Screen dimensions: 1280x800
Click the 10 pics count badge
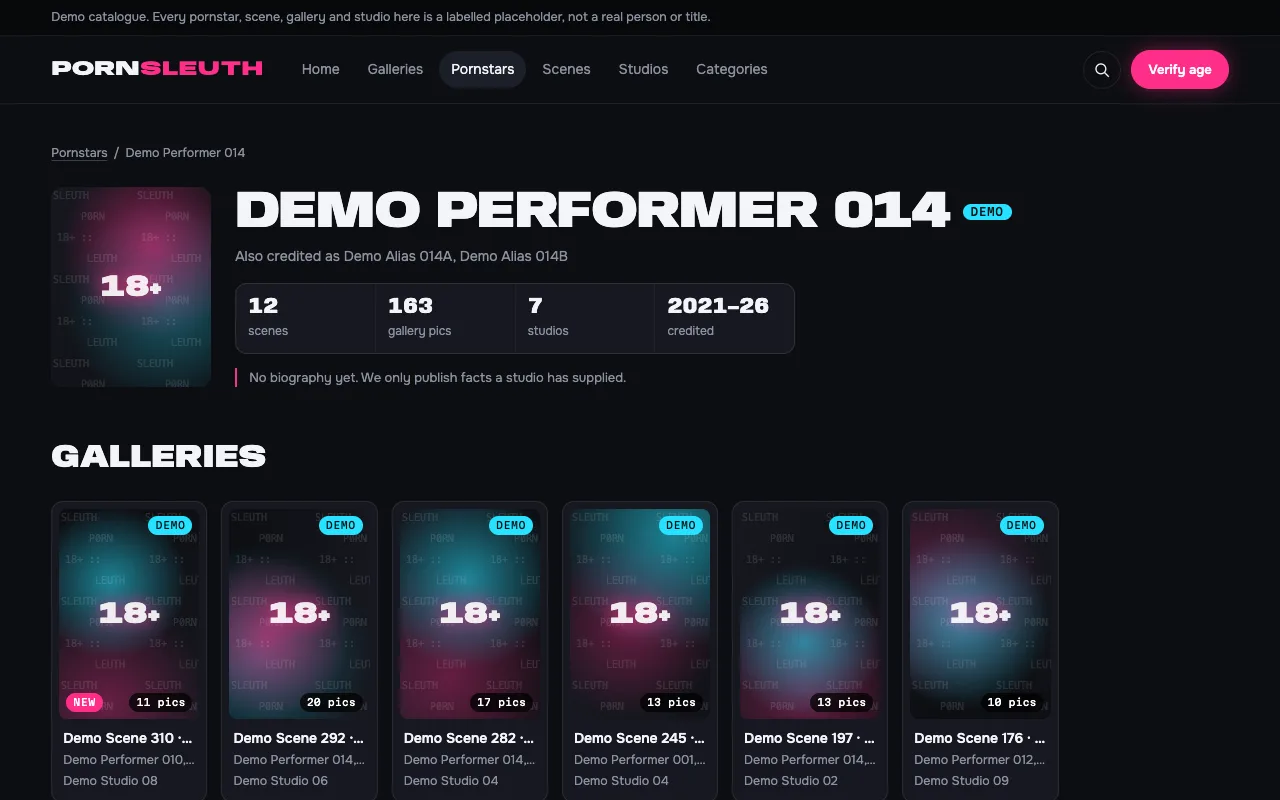[x=1011, y=702]
